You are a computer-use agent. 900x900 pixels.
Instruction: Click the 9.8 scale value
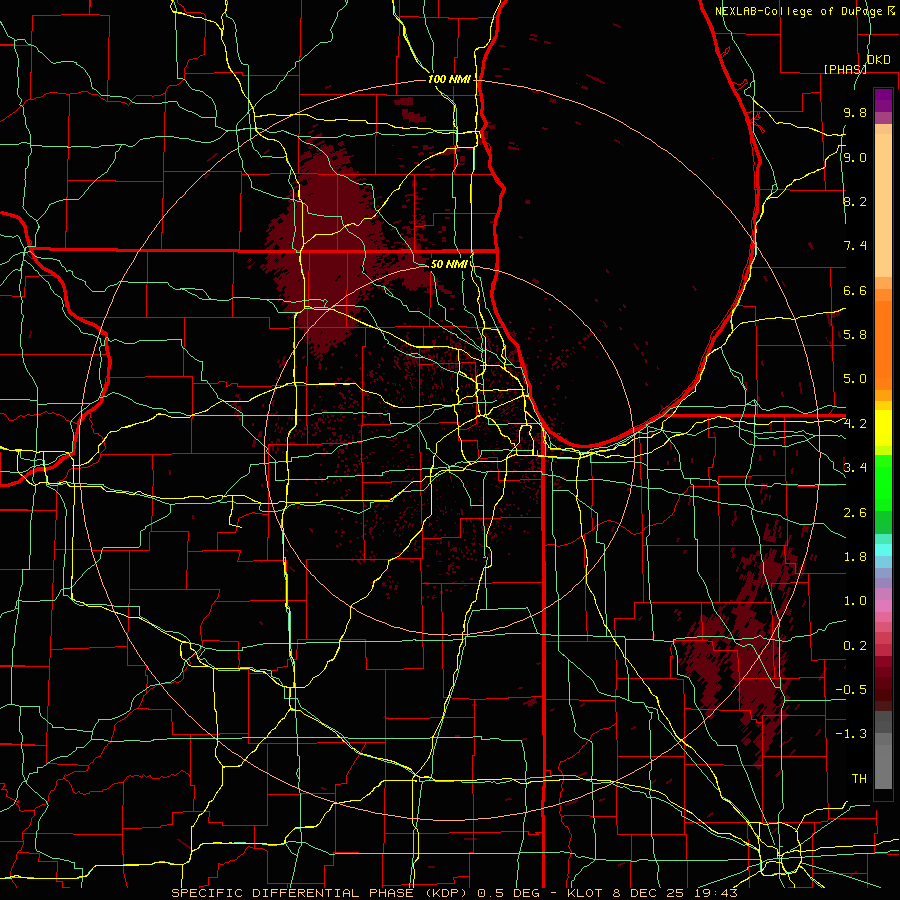point(855,113)
